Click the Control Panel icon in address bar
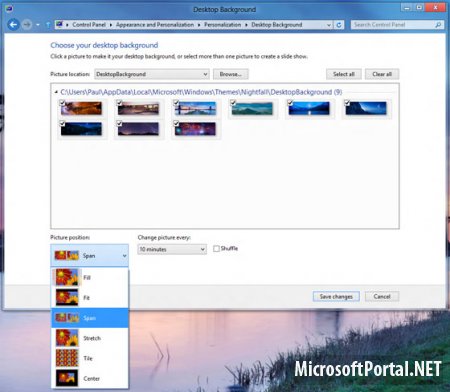The image size is (450, 392). pos(60,24)
